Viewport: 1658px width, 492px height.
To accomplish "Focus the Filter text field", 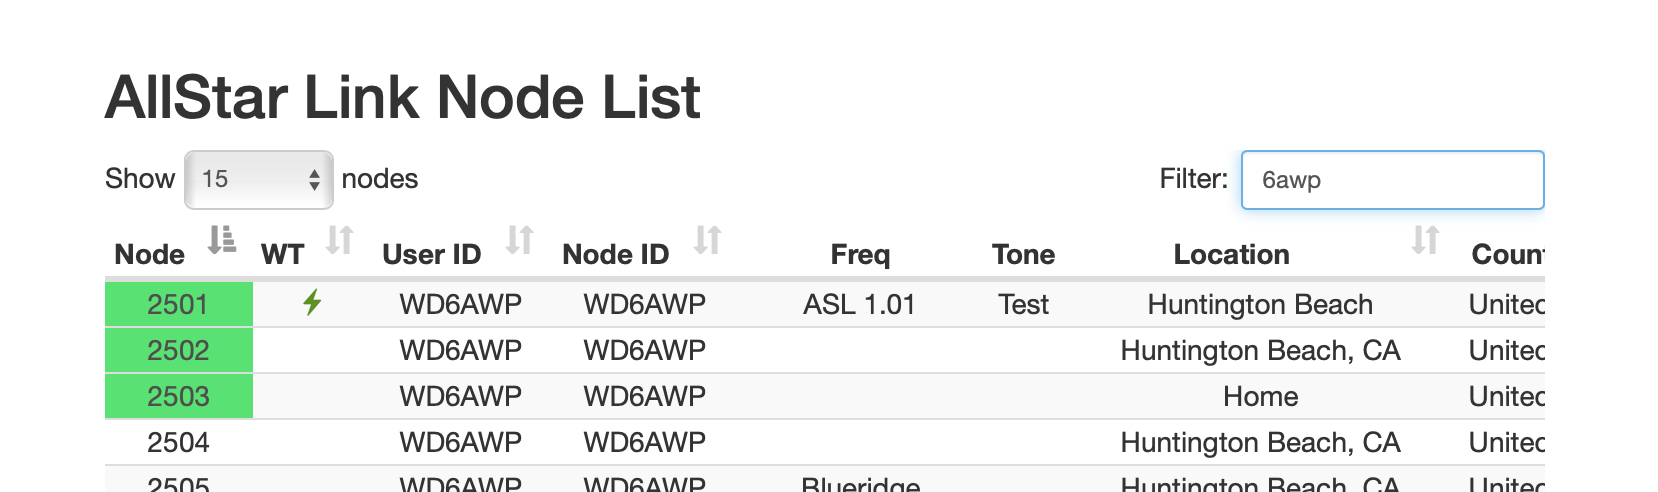I will click(x=1393, y=180).
